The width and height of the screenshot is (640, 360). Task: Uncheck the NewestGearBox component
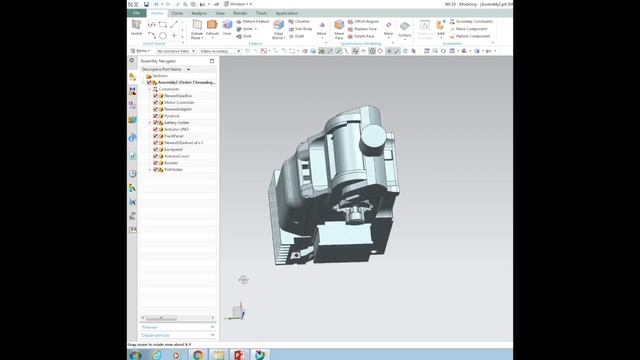(x=155, y=96)
